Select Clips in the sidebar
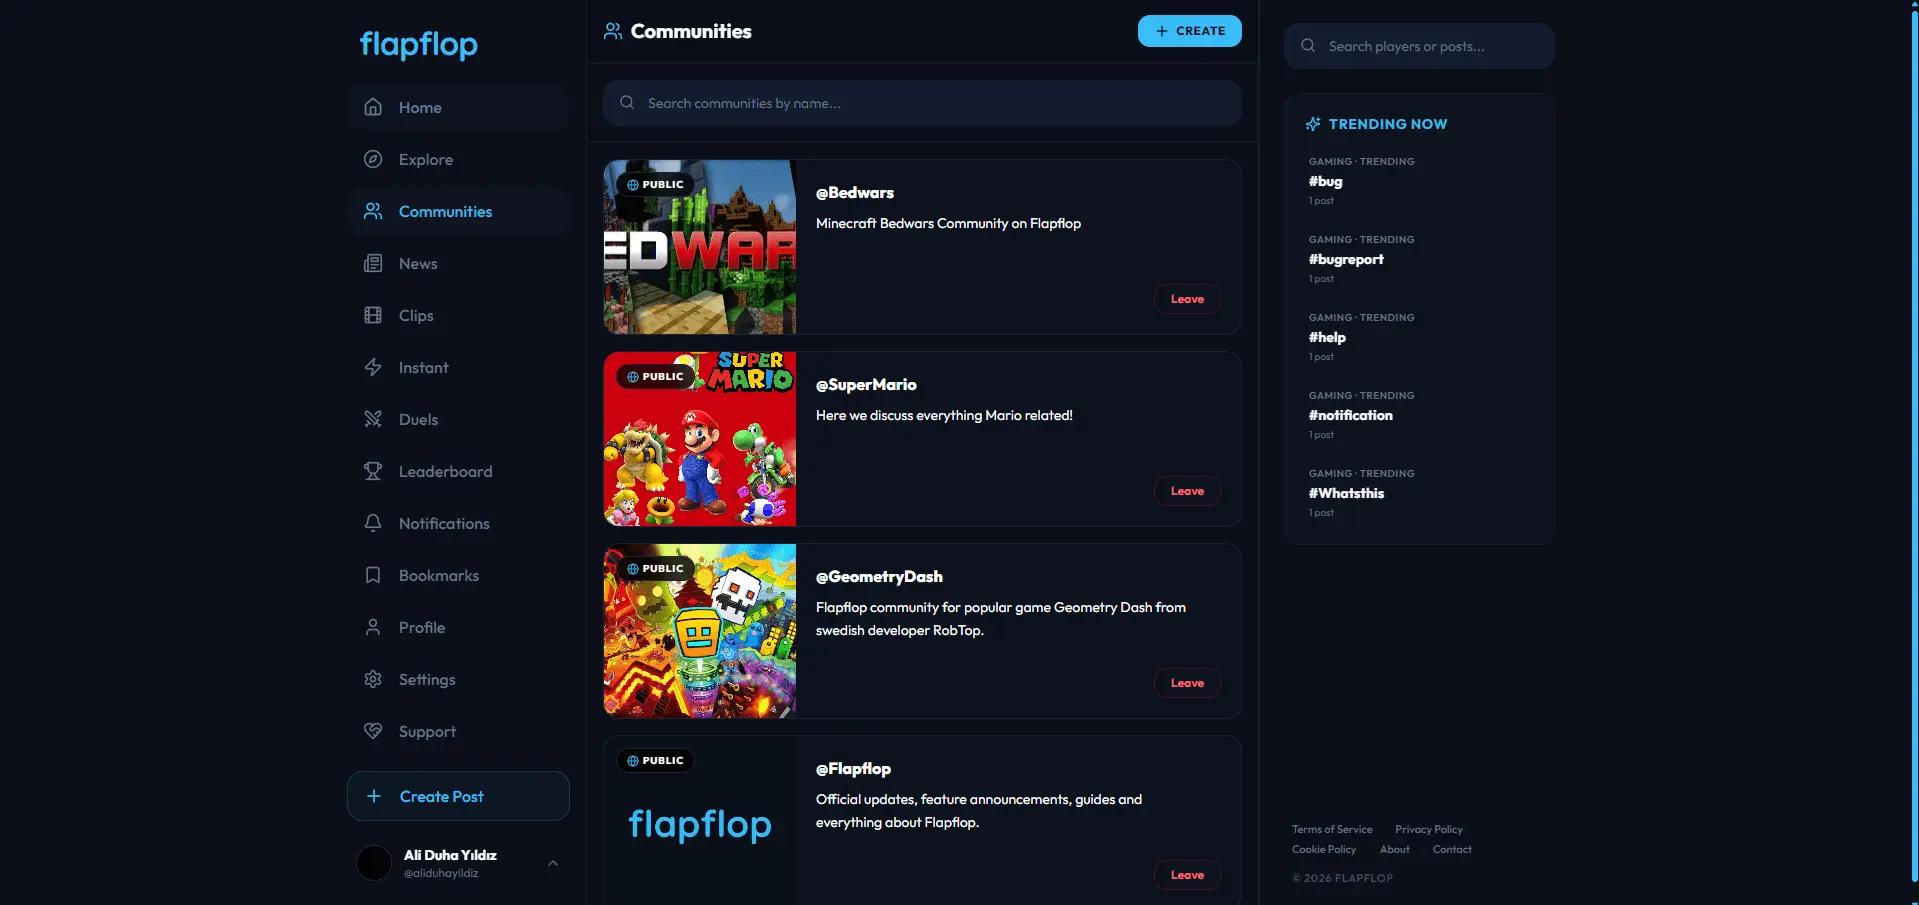This screenshot has height=905, width=1919. coord(459,315)
